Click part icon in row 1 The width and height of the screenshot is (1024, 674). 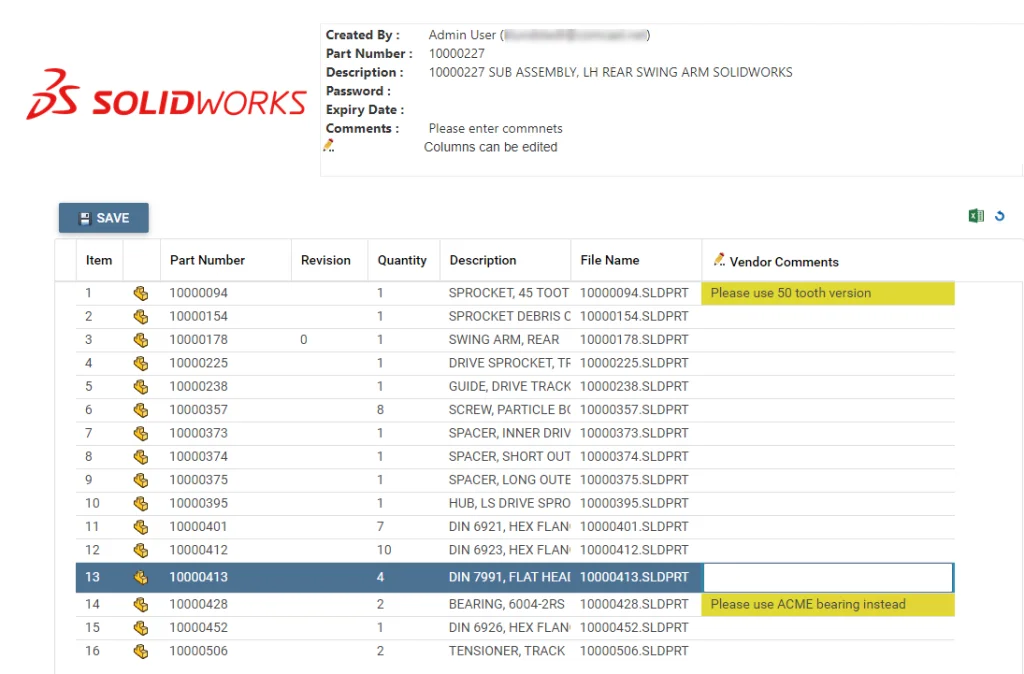click(141, 293)
